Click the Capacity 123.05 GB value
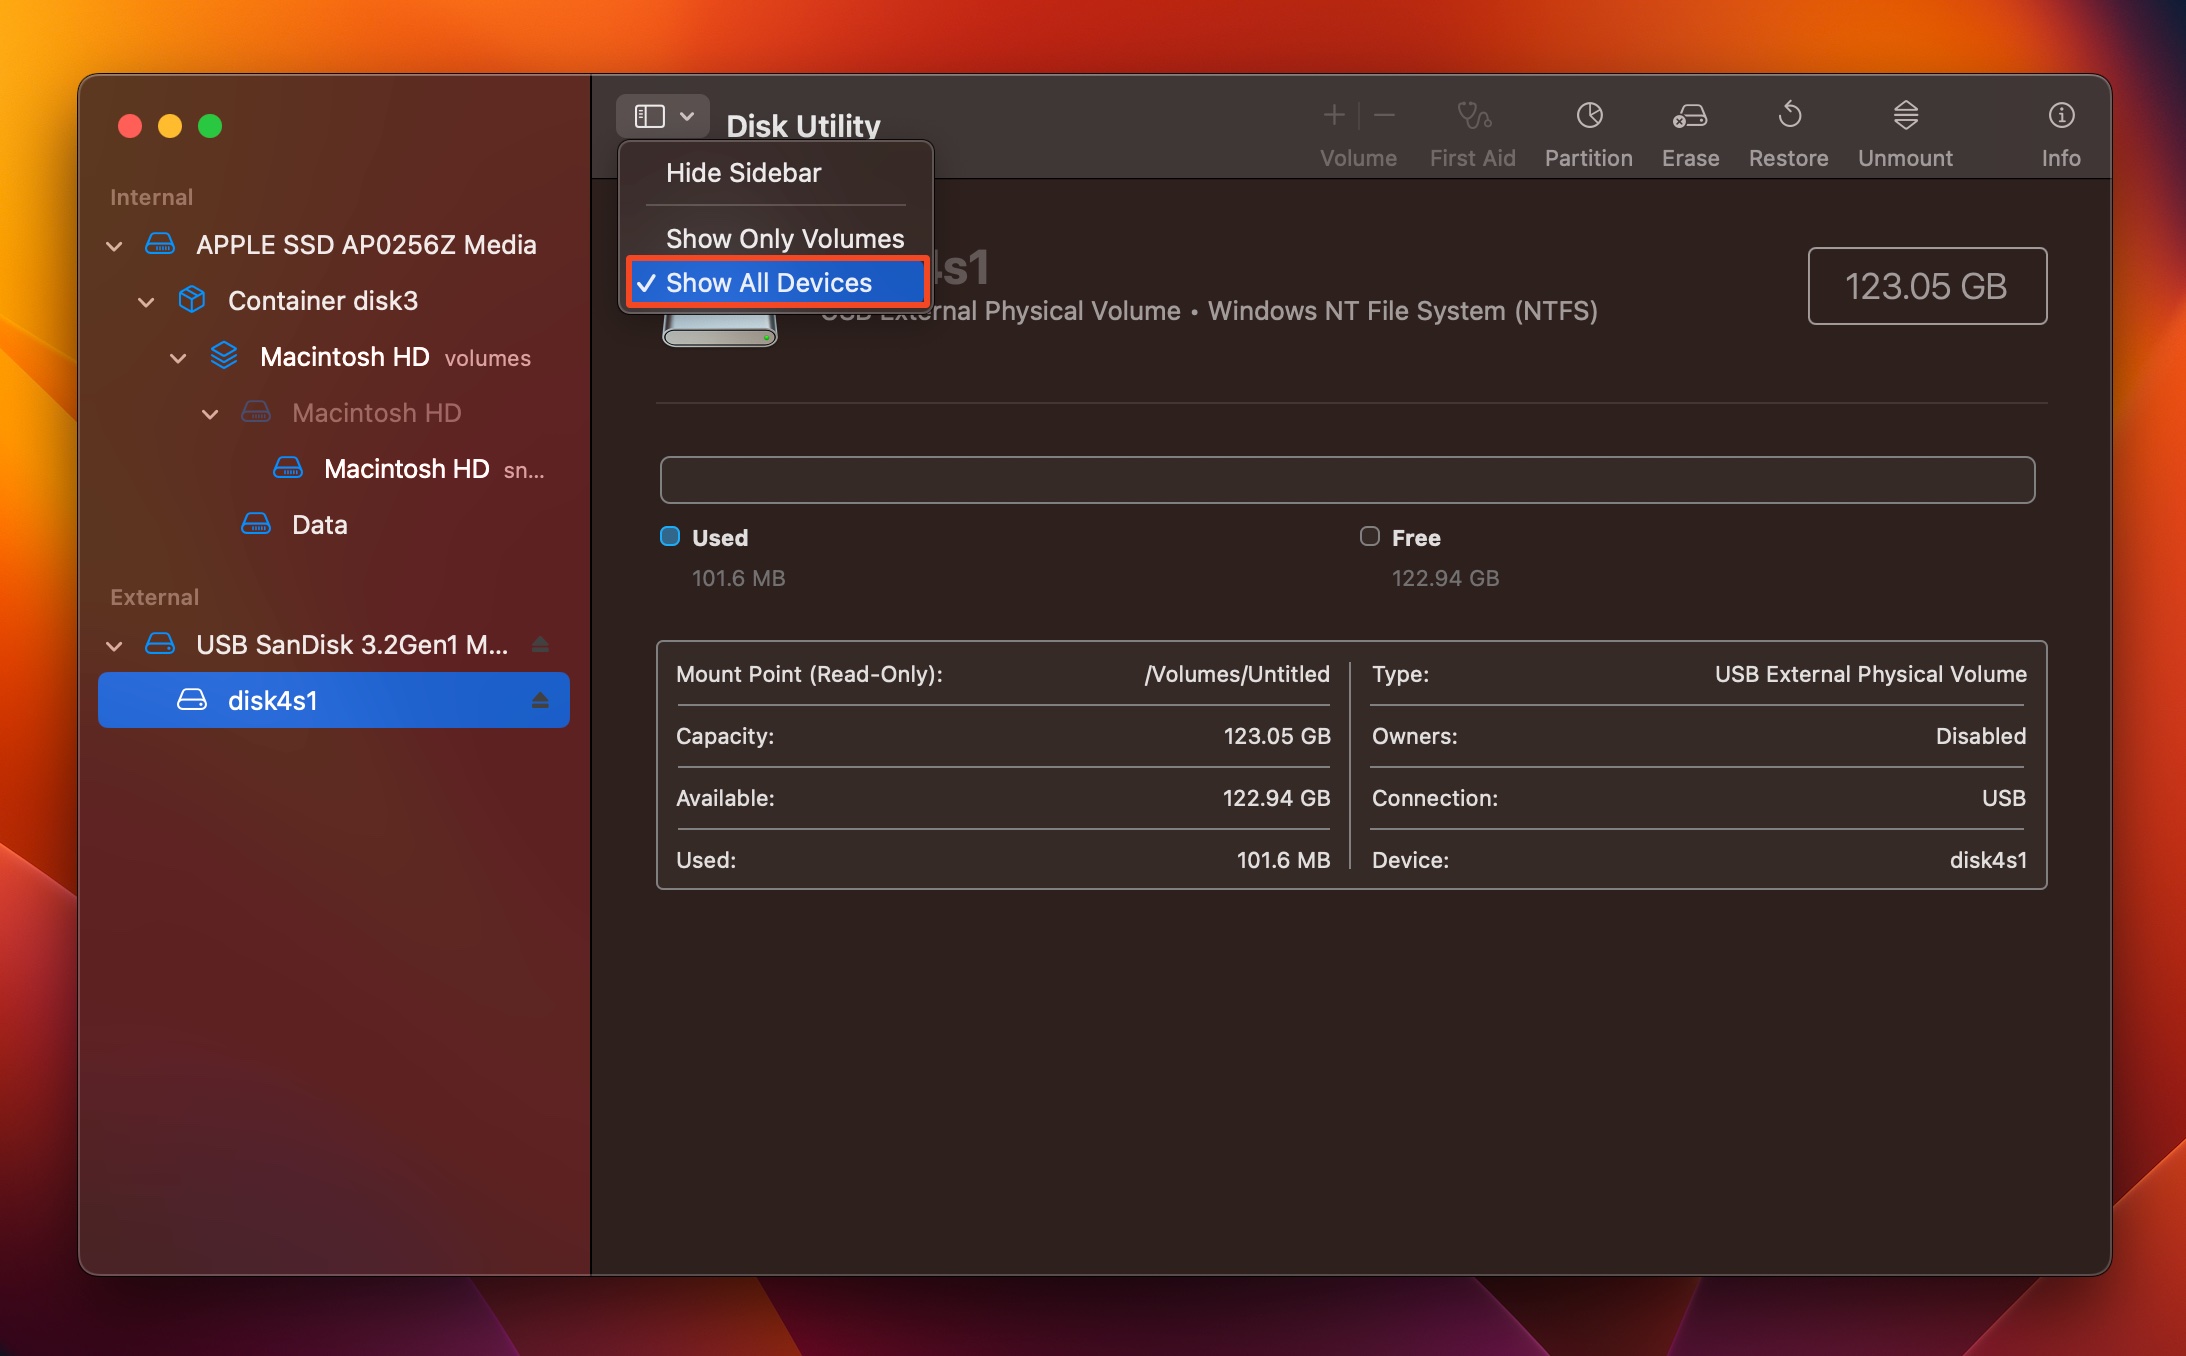This screenshot has height=1356, width=2186. tap(1277, 736)
